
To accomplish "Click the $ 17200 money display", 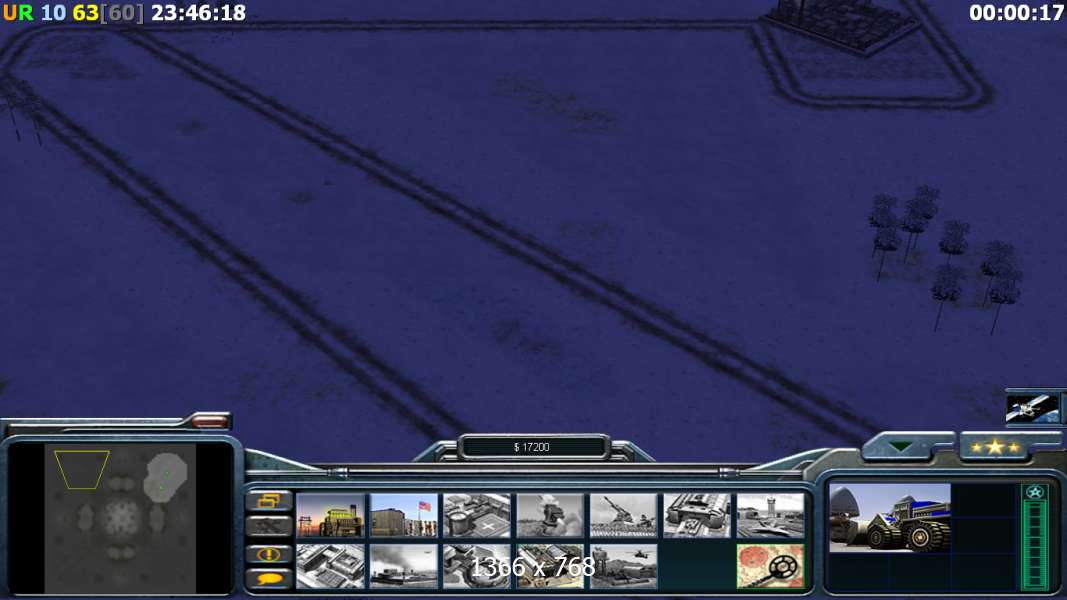I will [x=532, y=447].
